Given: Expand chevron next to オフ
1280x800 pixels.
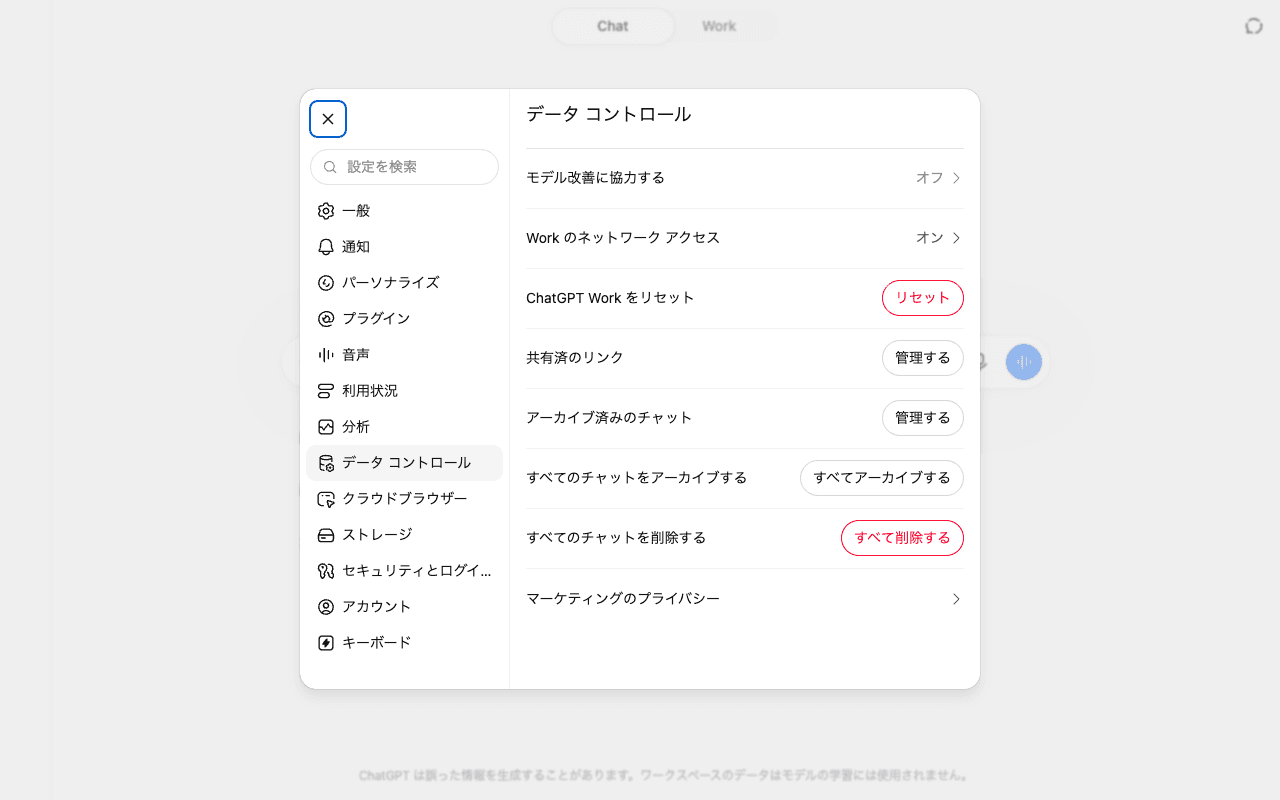Looking at the screenshot, I should (956, 178).
